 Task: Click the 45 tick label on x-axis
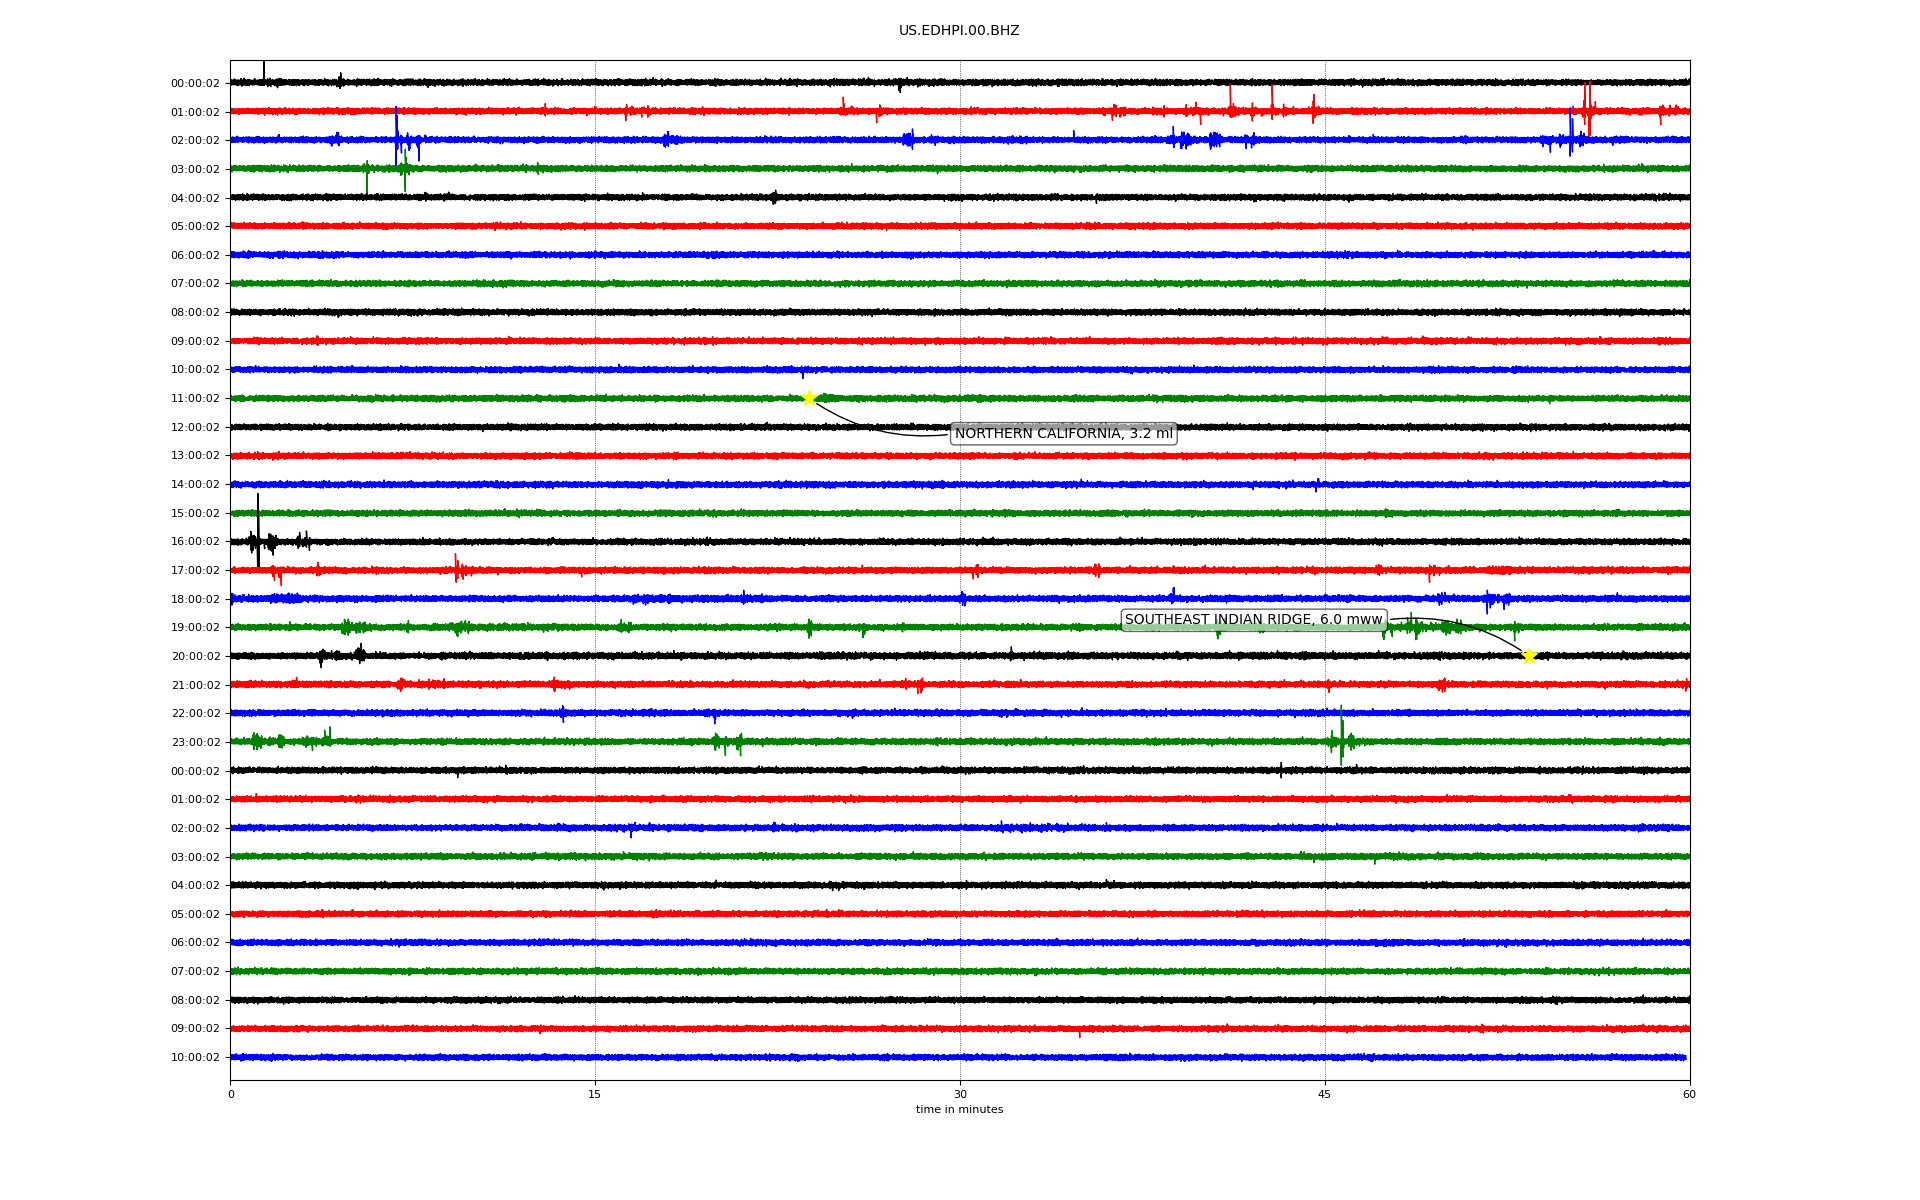(x=1324, y=1094)
